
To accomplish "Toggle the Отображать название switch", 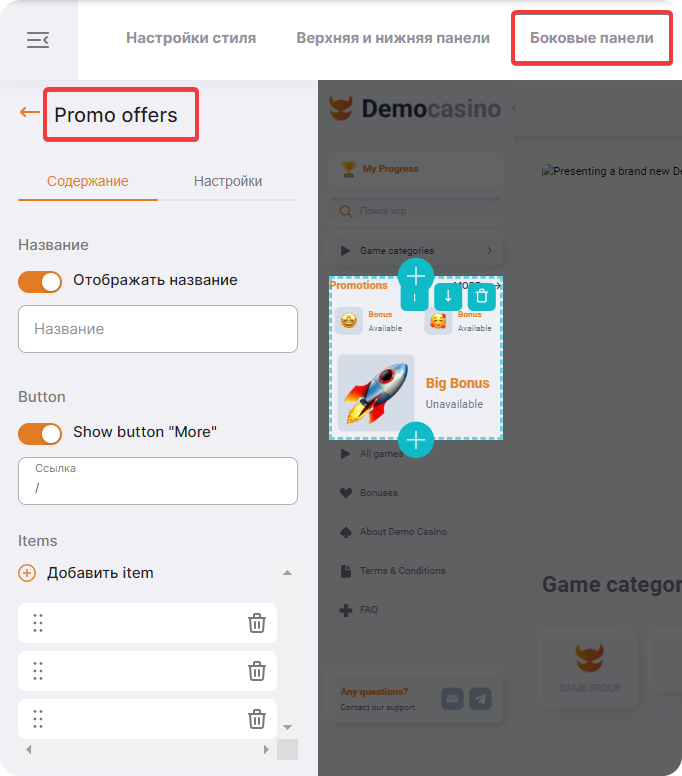I will tap(40, 282).
